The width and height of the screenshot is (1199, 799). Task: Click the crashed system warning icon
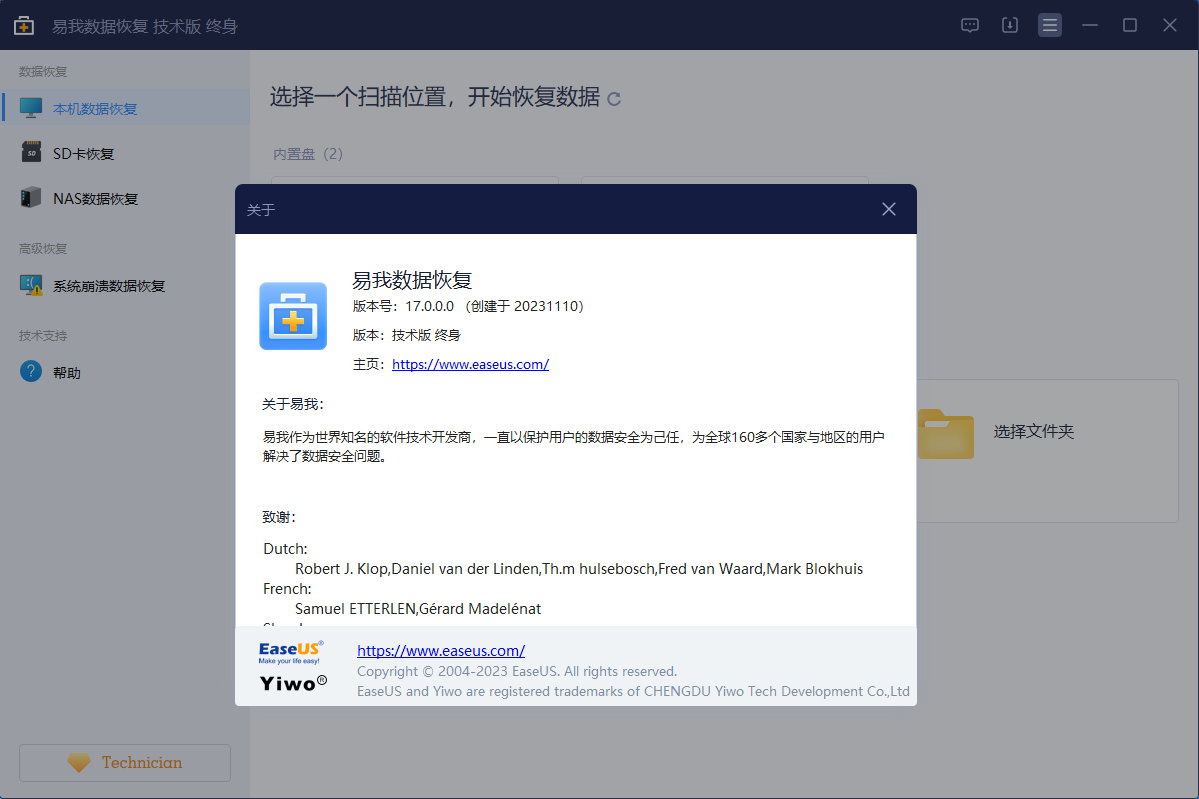(x=31, y=285)
